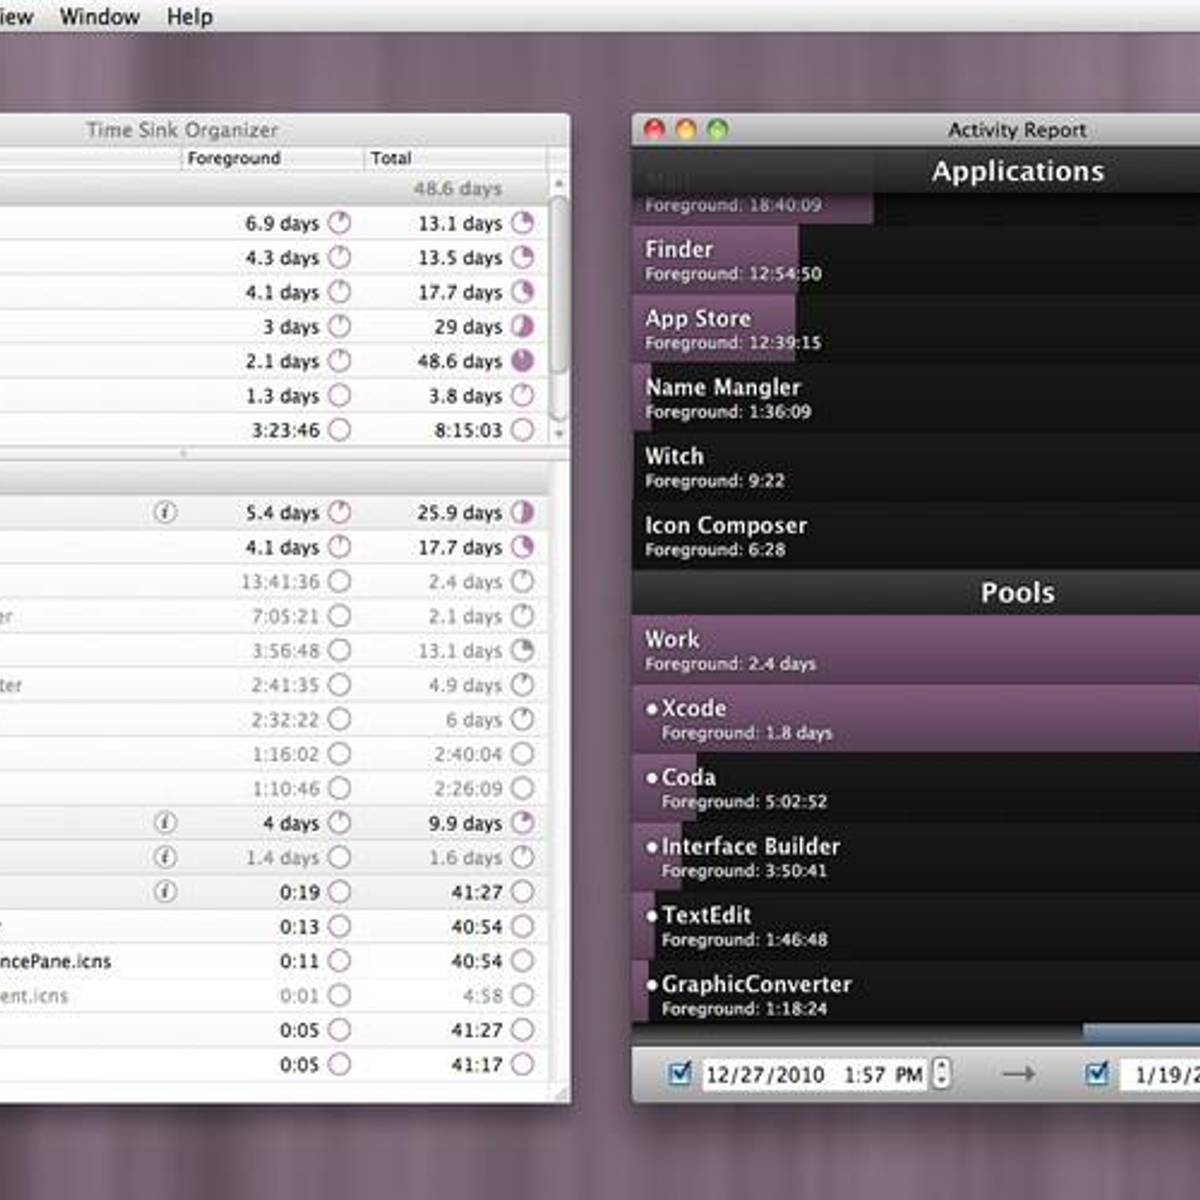This screenshot has width=1200, height=1200.
Task: Click the pie icon beside 3.8 days
Action: [523, 395]
